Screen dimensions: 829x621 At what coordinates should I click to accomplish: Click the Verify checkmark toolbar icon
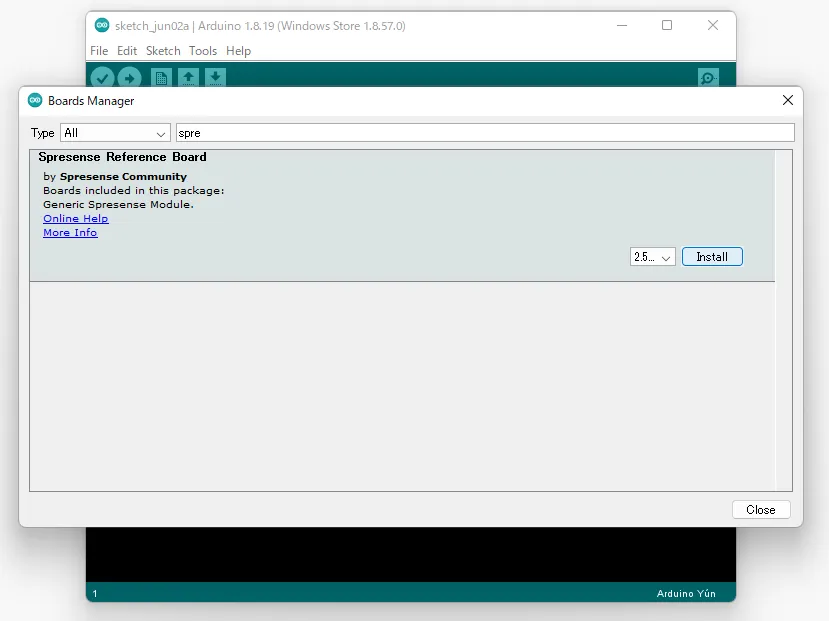click(x=102, y=78)
